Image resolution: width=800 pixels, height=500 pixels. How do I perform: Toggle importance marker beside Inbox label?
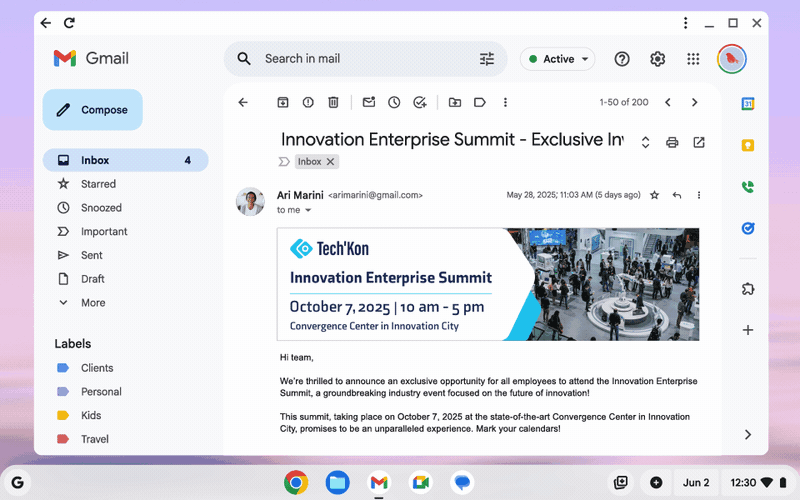point(283,162)
